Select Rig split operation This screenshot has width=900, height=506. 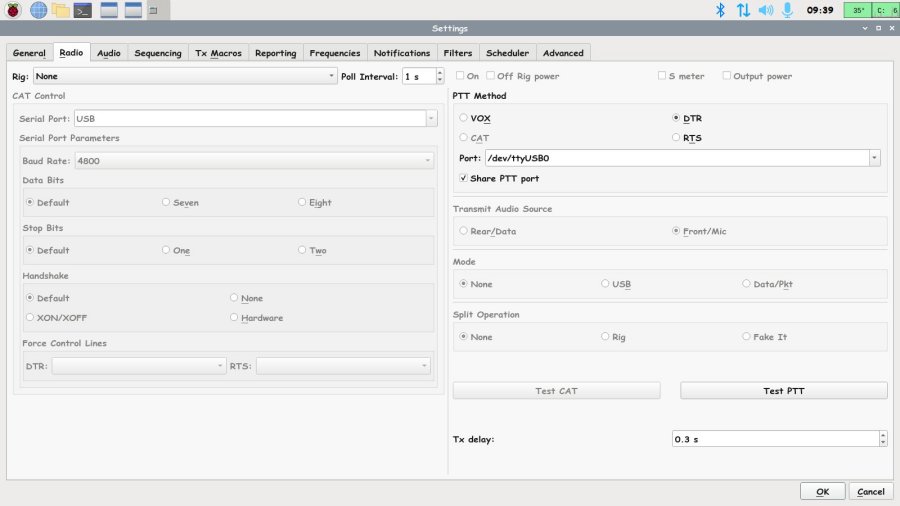click(x=613, y=337)
